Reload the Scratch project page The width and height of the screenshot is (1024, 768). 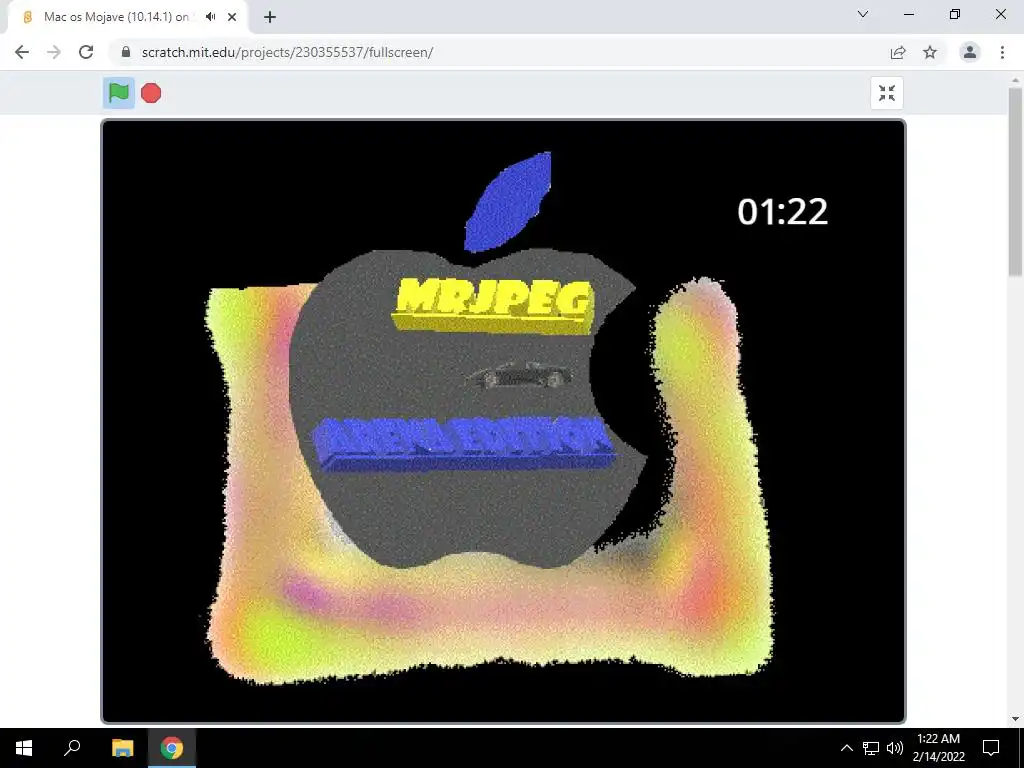click(x=86, y=52)
